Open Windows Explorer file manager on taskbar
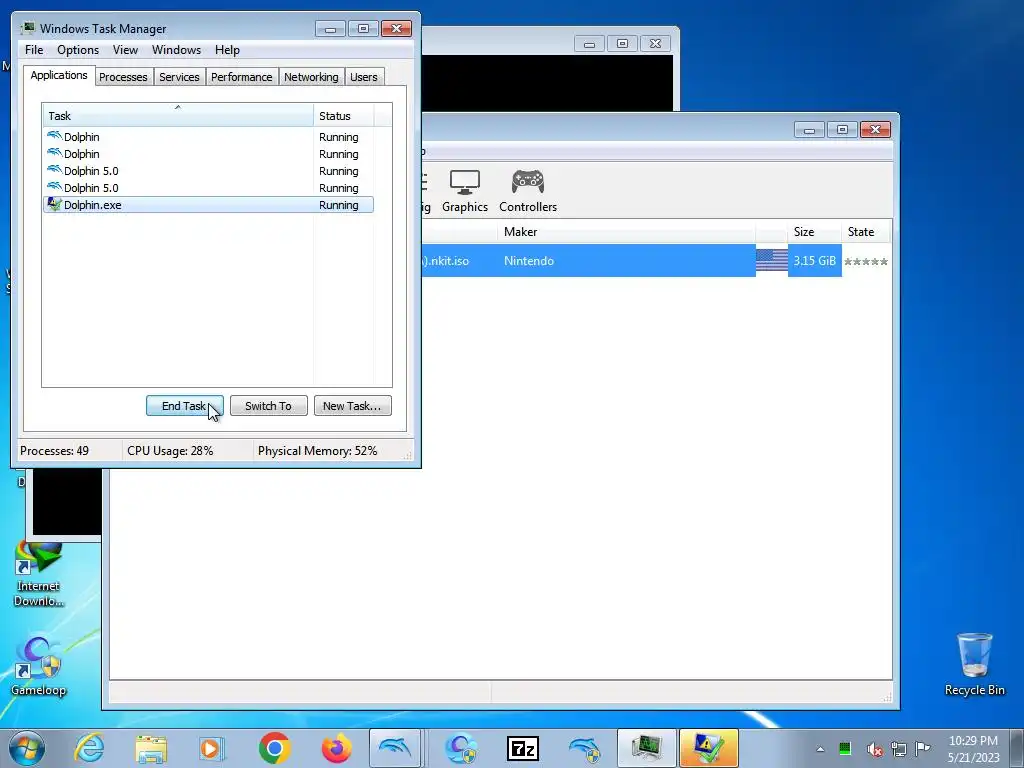The height and width of the screenshot is (768, 1024). (151, 748)
